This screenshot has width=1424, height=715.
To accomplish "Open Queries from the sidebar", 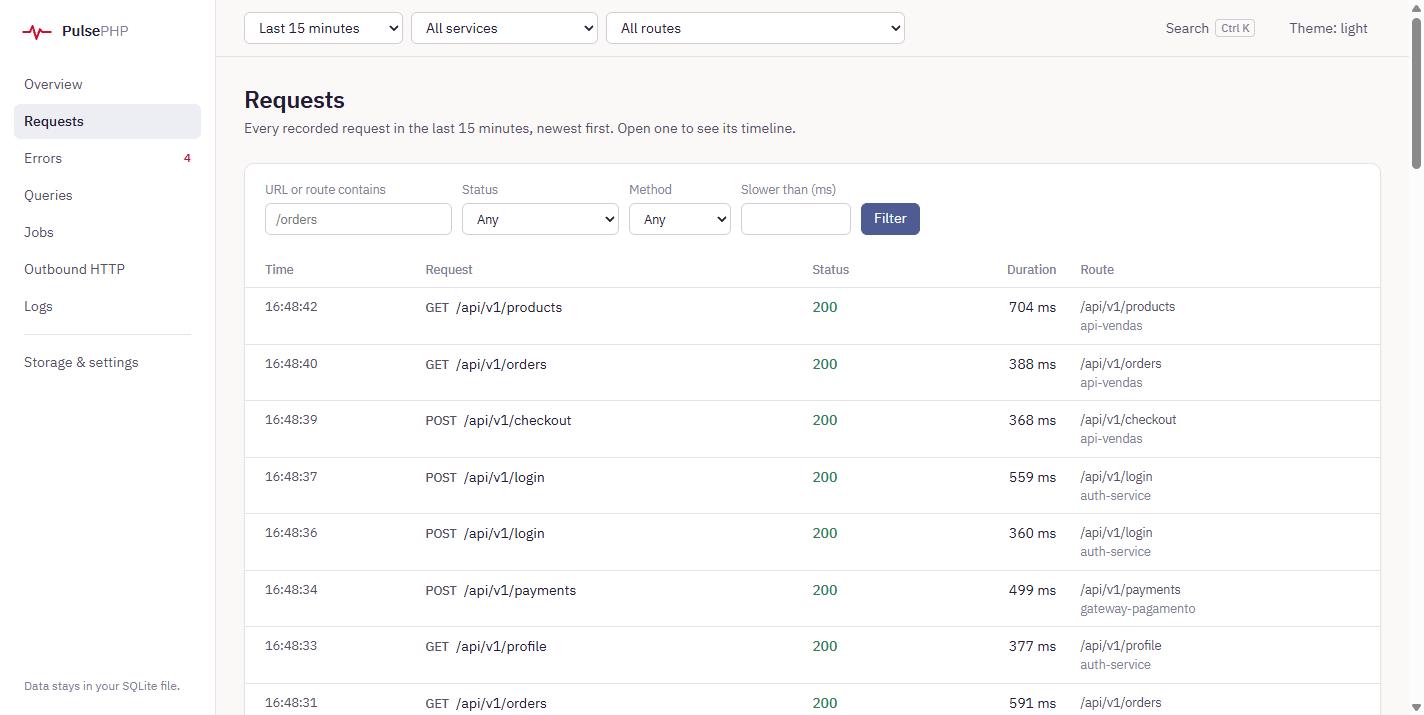I will tap(107, 195).
